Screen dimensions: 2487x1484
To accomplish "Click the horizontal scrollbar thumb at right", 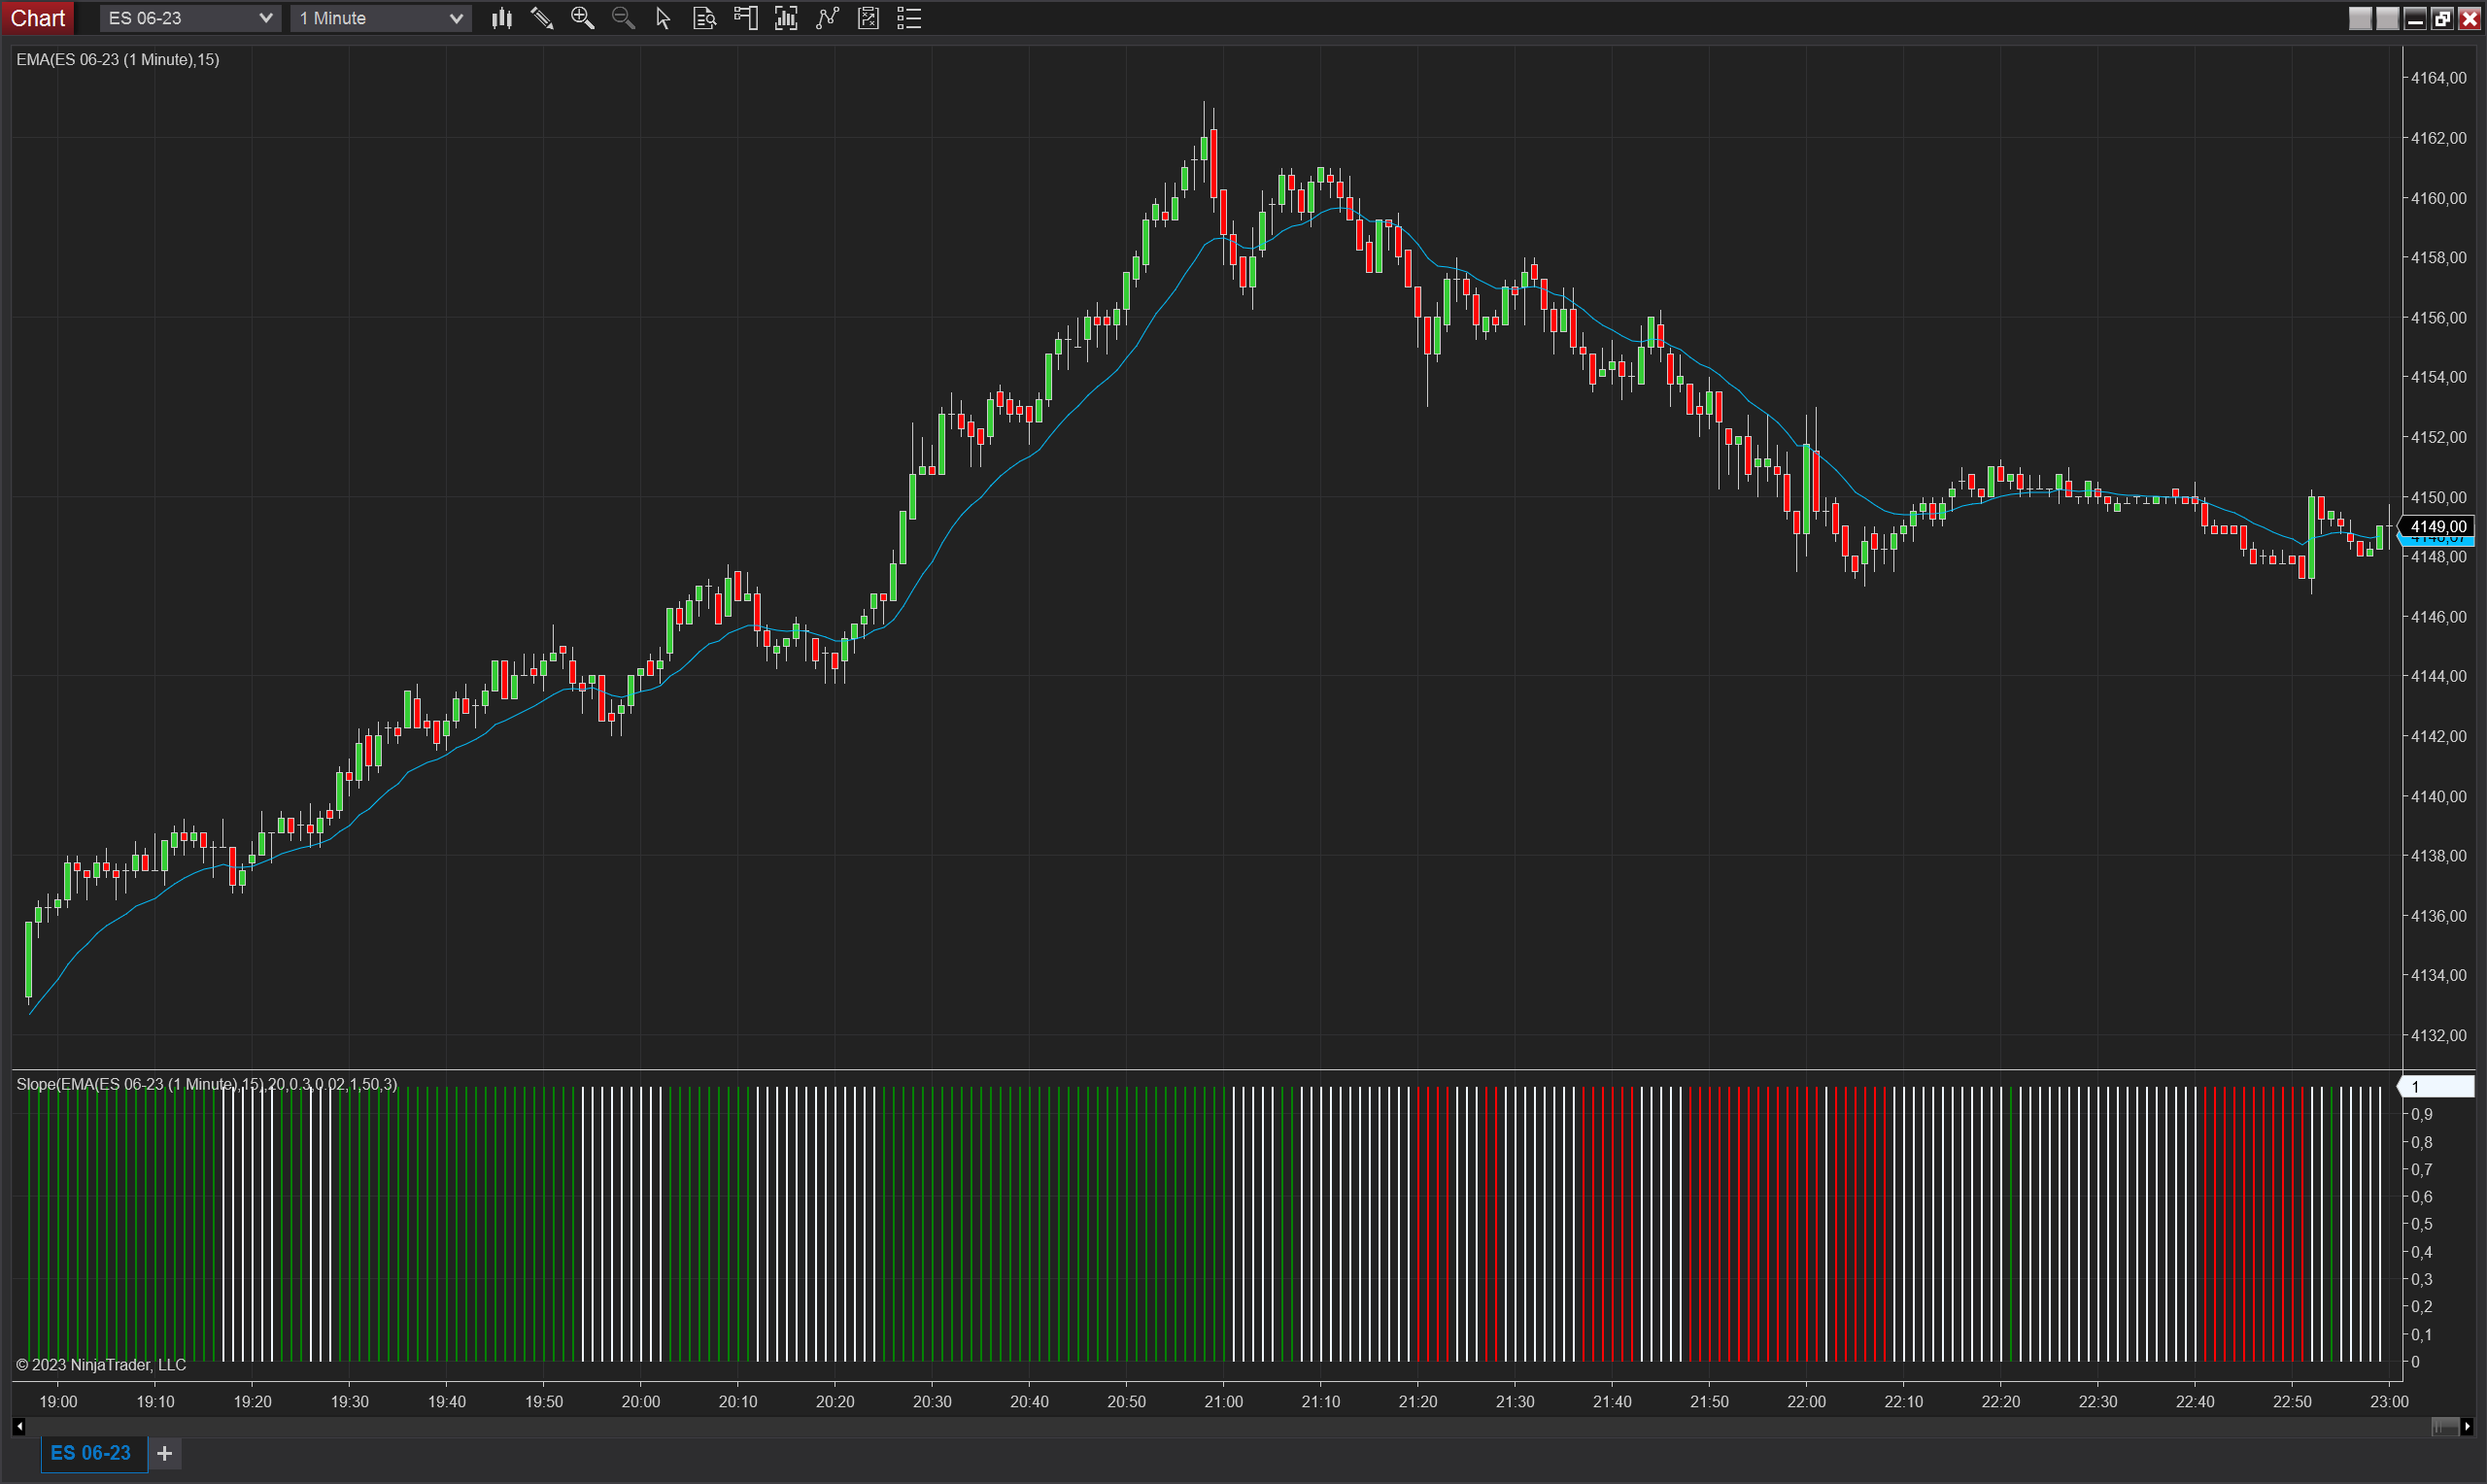I will pyautogui.click(x=2445, y=1427).
